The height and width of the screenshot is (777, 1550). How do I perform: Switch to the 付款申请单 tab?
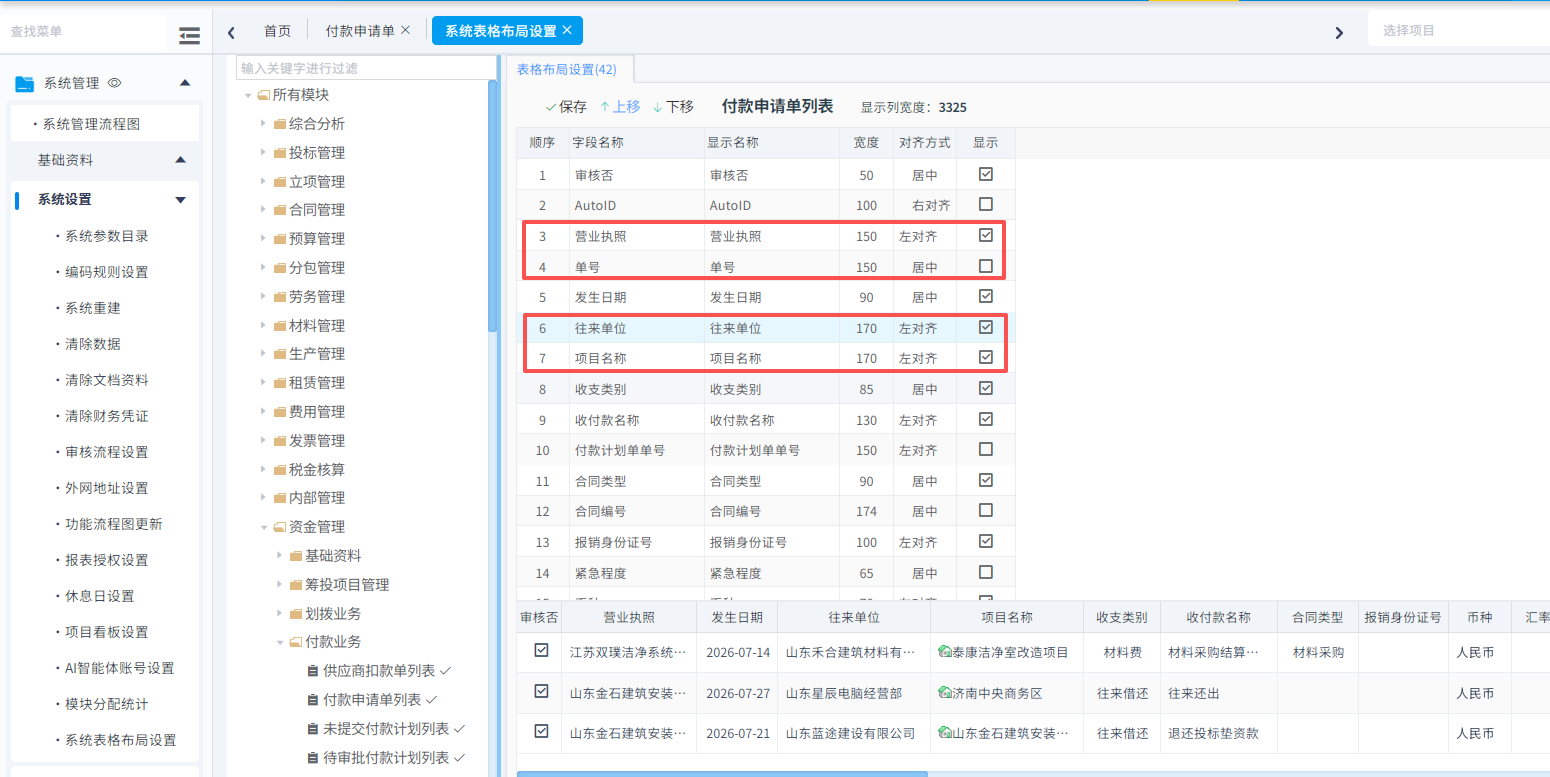[x=360, y=31]
